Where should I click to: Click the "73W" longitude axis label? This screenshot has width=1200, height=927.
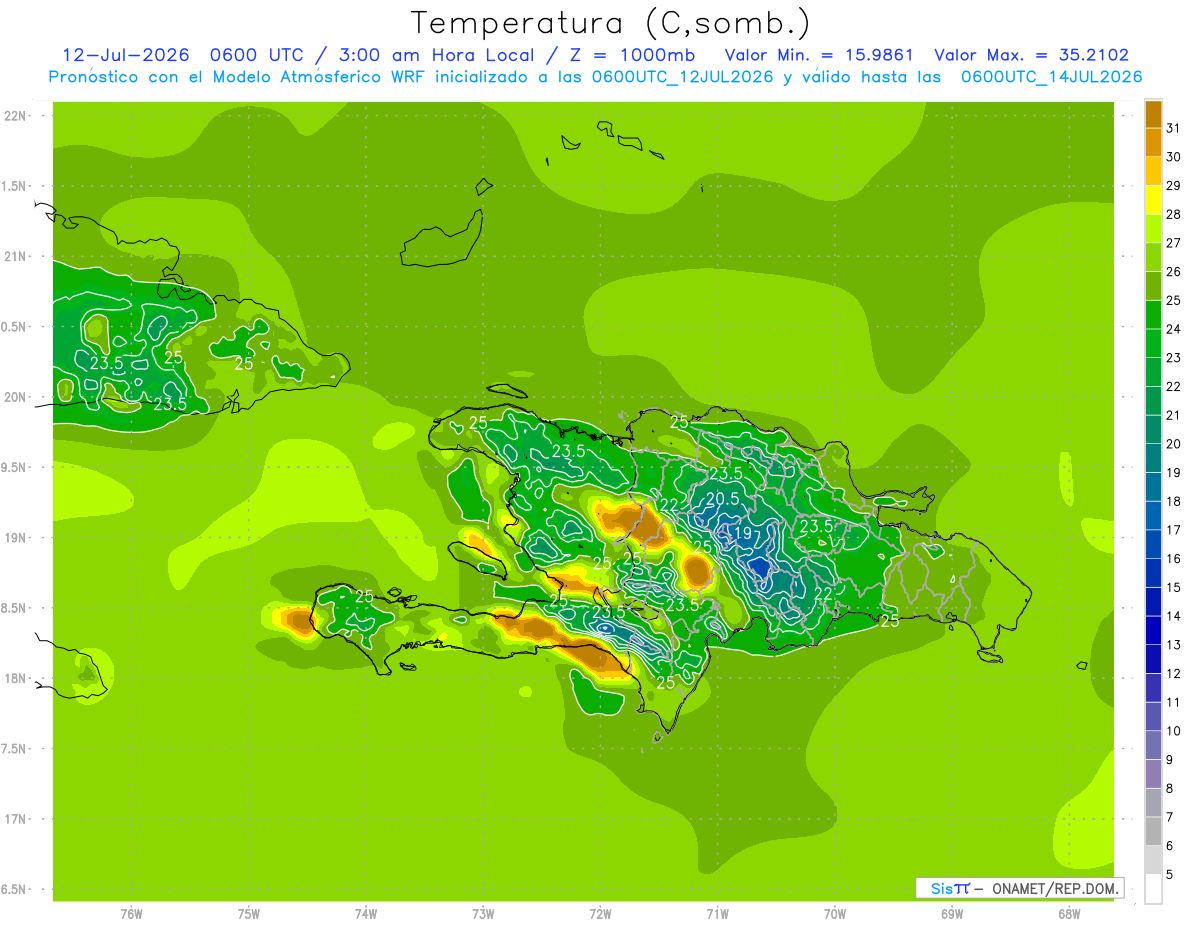483,914
